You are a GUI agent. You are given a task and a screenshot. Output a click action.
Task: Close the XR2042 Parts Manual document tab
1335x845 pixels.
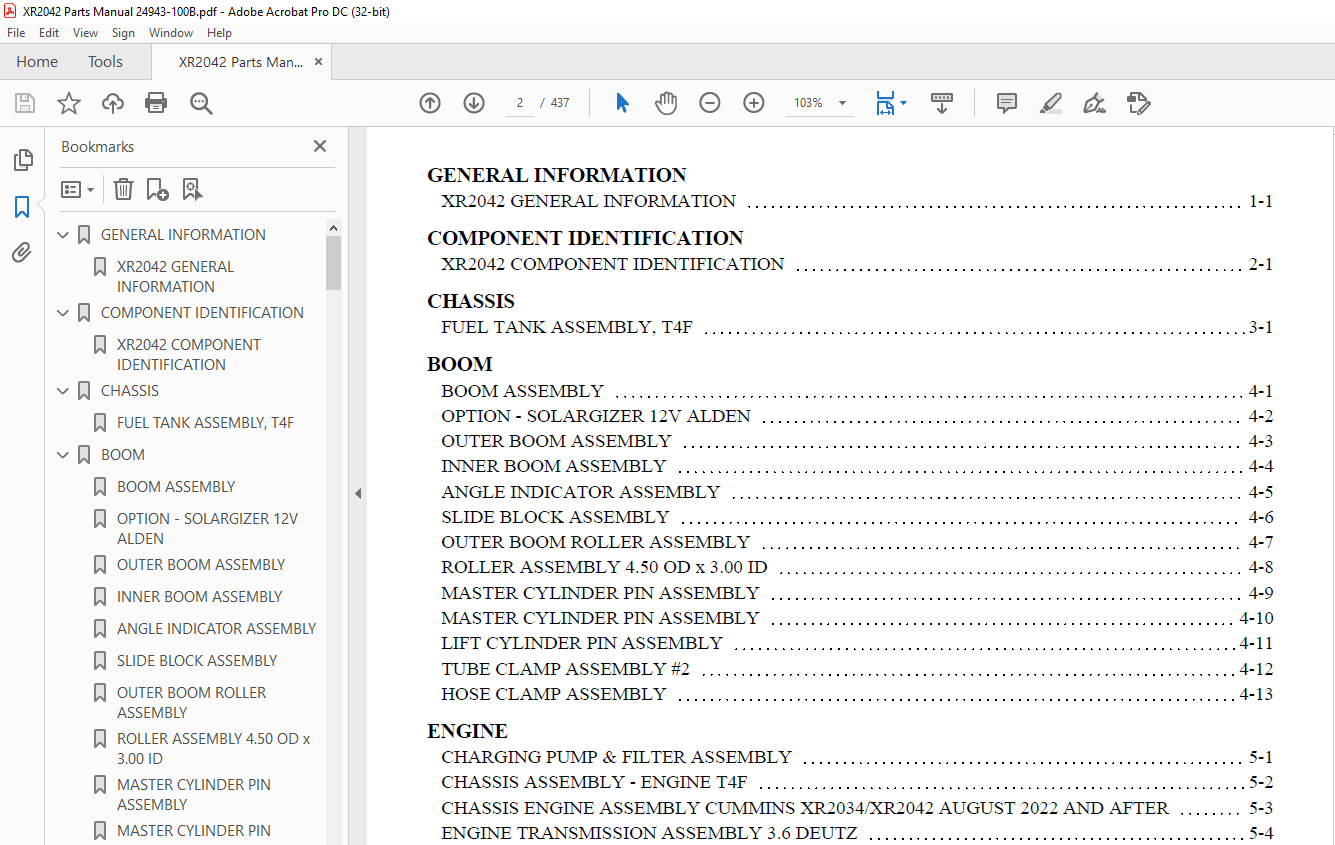click(x=319, y=62)
